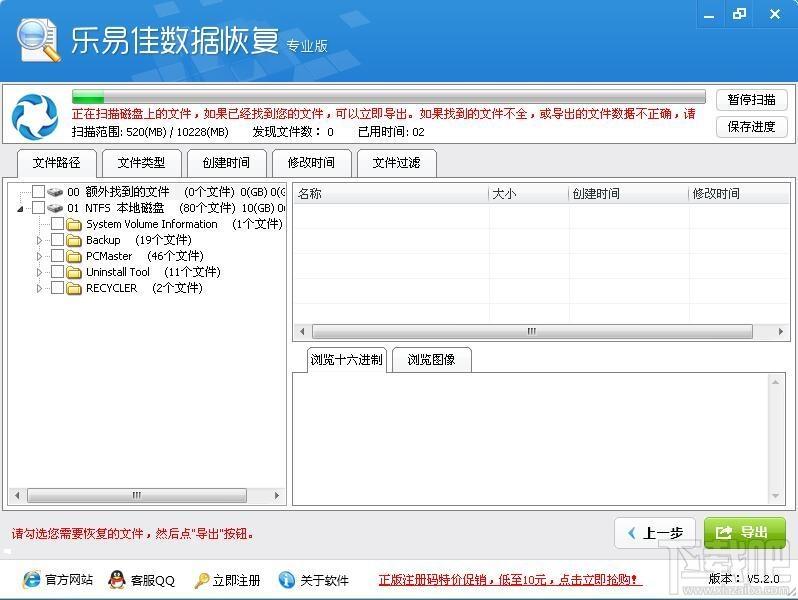This screenshot has width=798, height=600.
Task: Click the NTFS 本地磁盘 drive icon
Action: coord(55,208)
